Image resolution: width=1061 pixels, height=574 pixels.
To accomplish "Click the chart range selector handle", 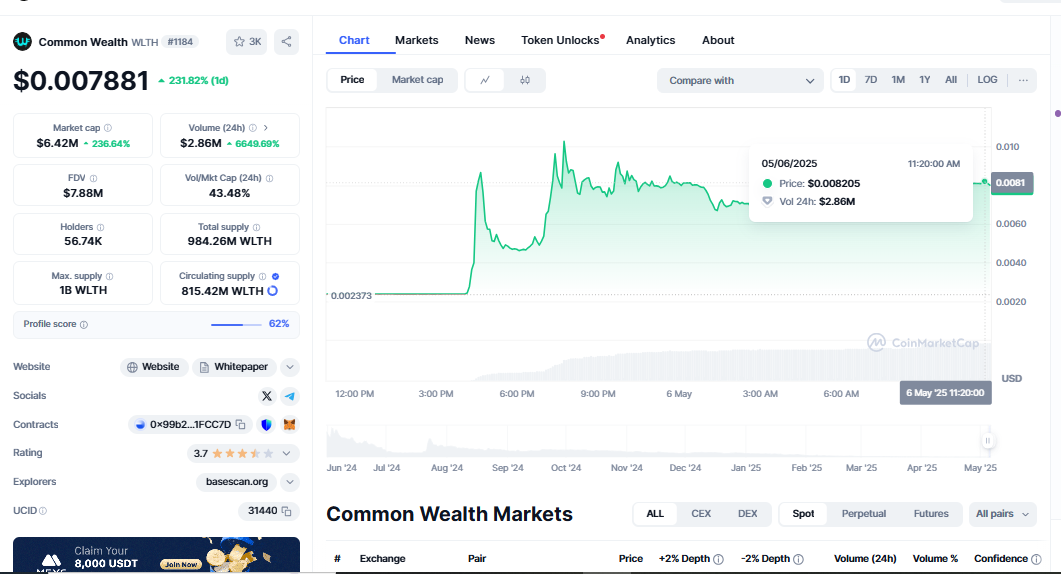I will click(988, 441).
